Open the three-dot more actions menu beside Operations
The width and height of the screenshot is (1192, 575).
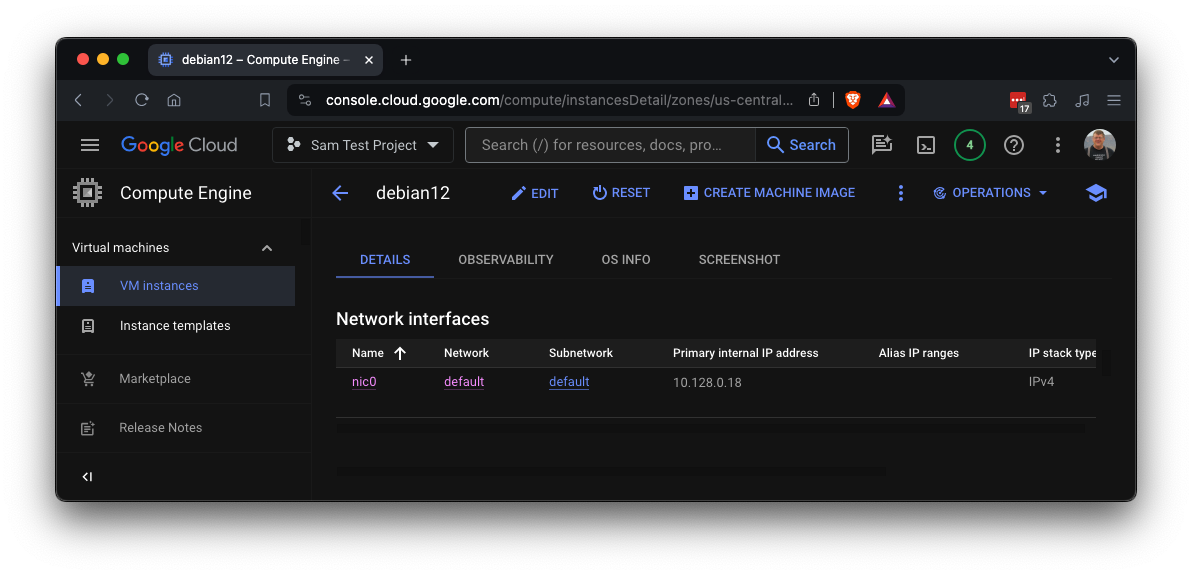(x=901, y=193)
